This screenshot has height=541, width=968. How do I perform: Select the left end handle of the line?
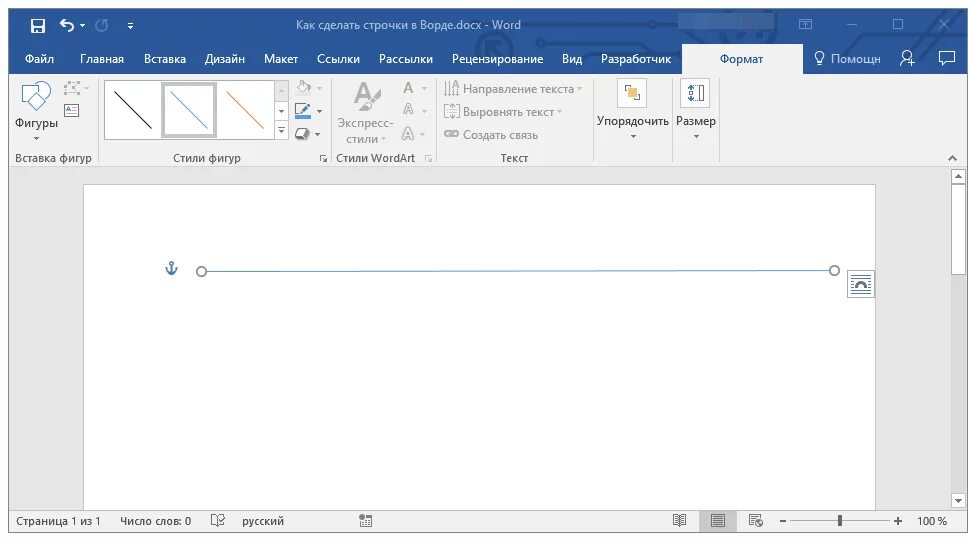coord(201,272)
